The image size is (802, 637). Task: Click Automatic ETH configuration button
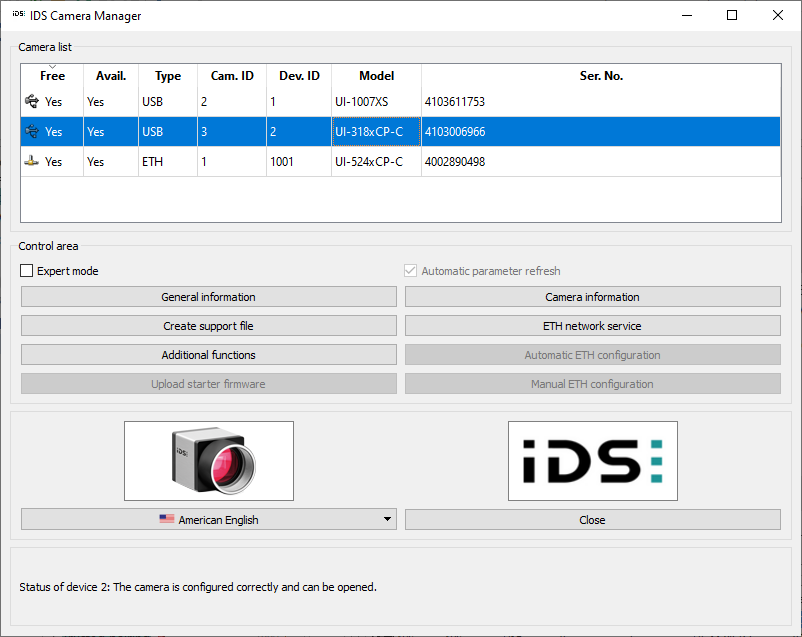(593, 355)
